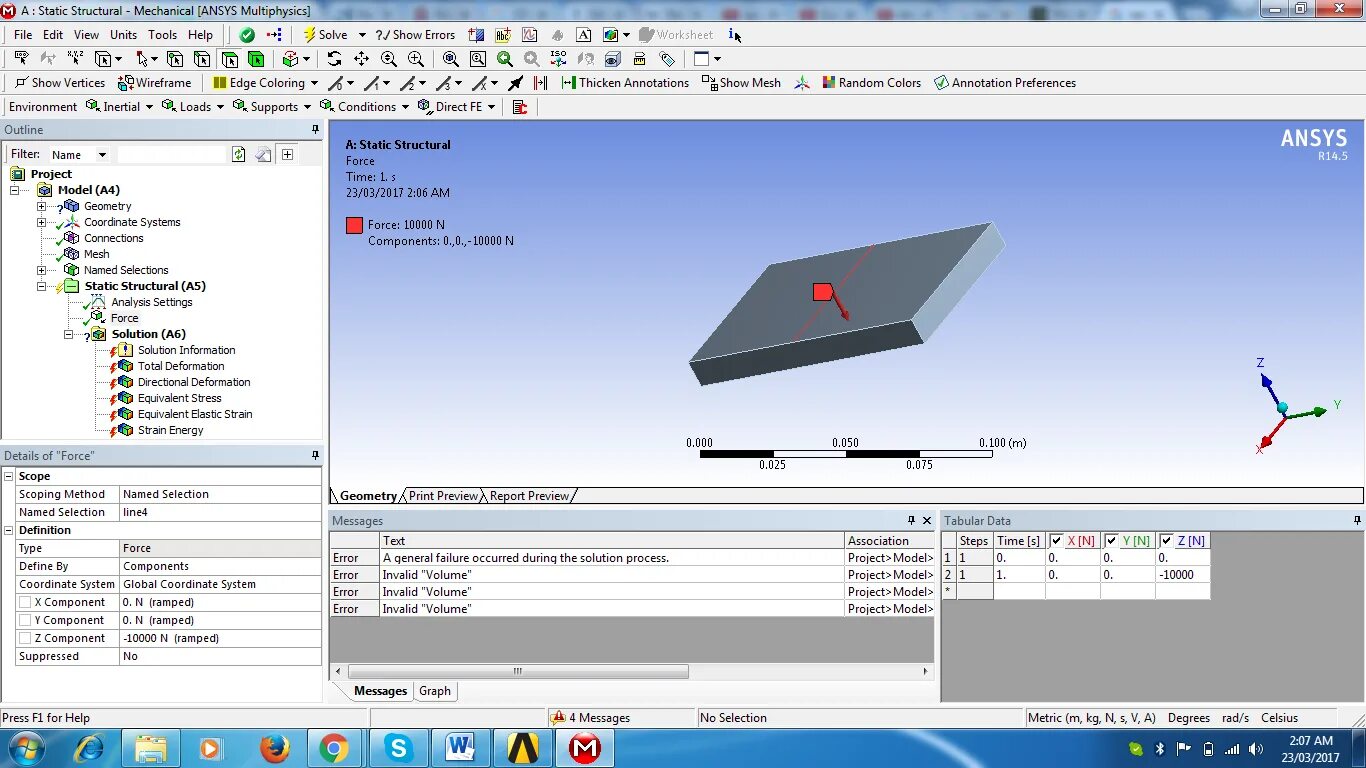This screenshot has height=768, width=1366.
Task: Switch to the Print Preview tab
Action: (443, 496)
